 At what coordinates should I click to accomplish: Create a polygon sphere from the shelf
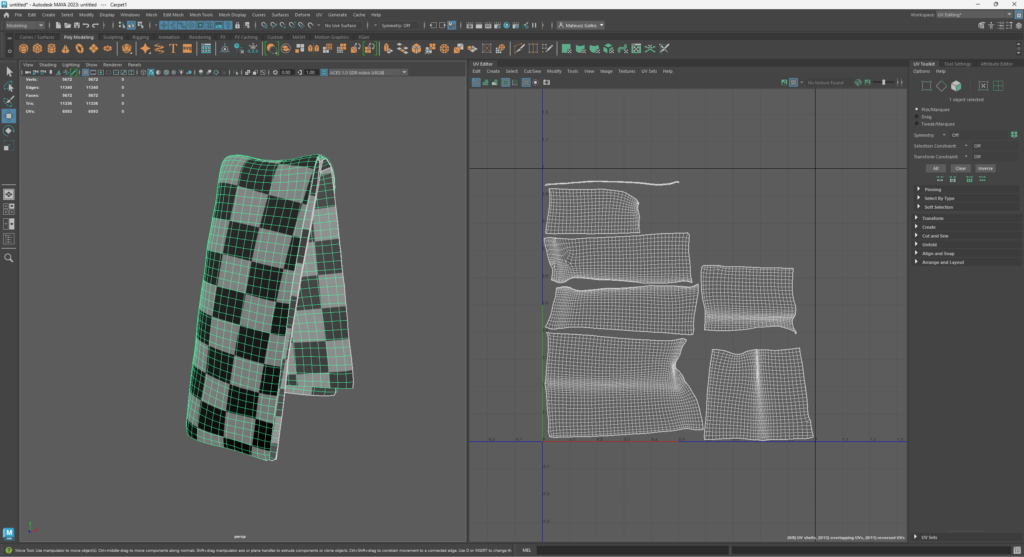point(23,48)
